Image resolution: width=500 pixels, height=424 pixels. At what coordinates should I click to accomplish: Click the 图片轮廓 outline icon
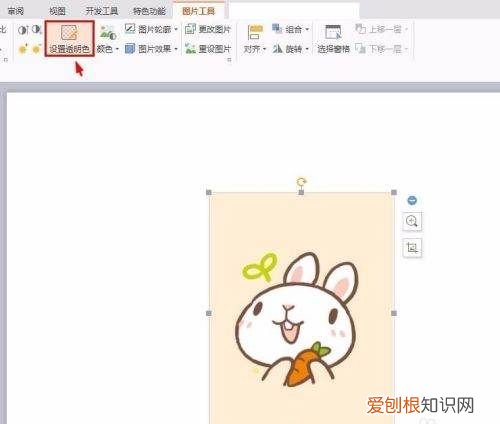point(130,29)
